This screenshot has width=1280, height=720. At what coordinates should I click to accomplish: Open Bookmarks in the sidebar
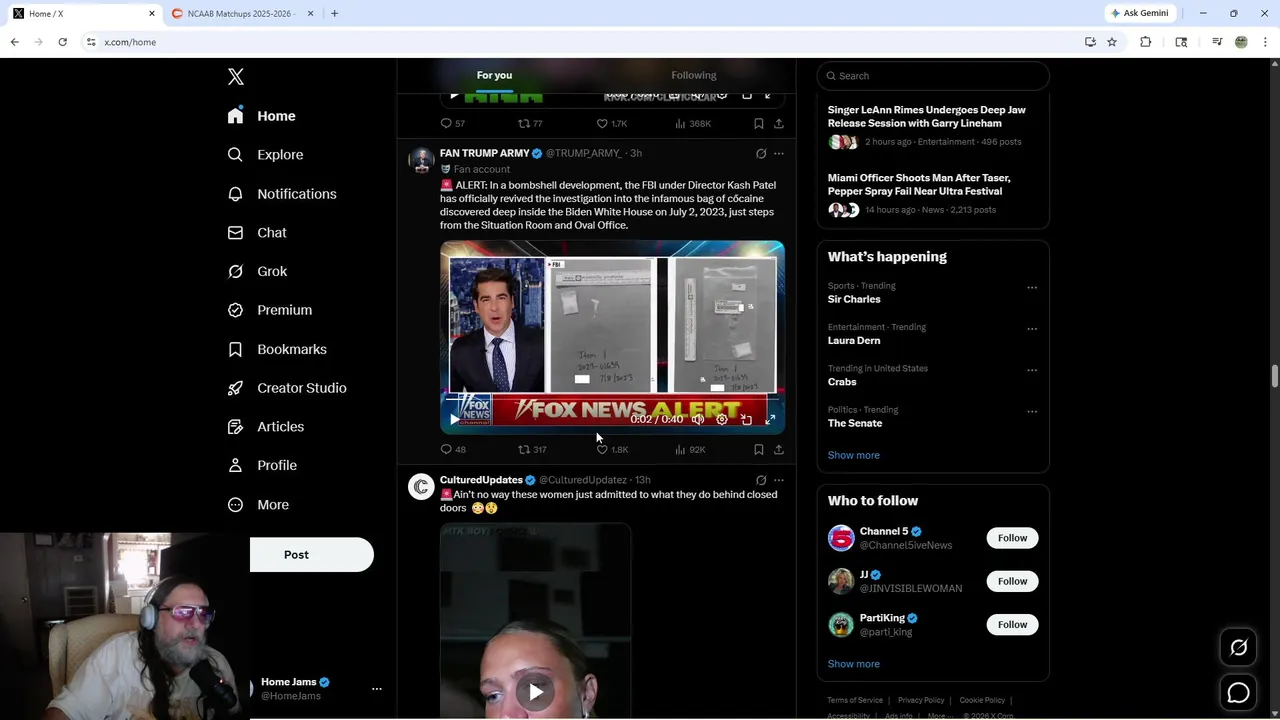277,349
